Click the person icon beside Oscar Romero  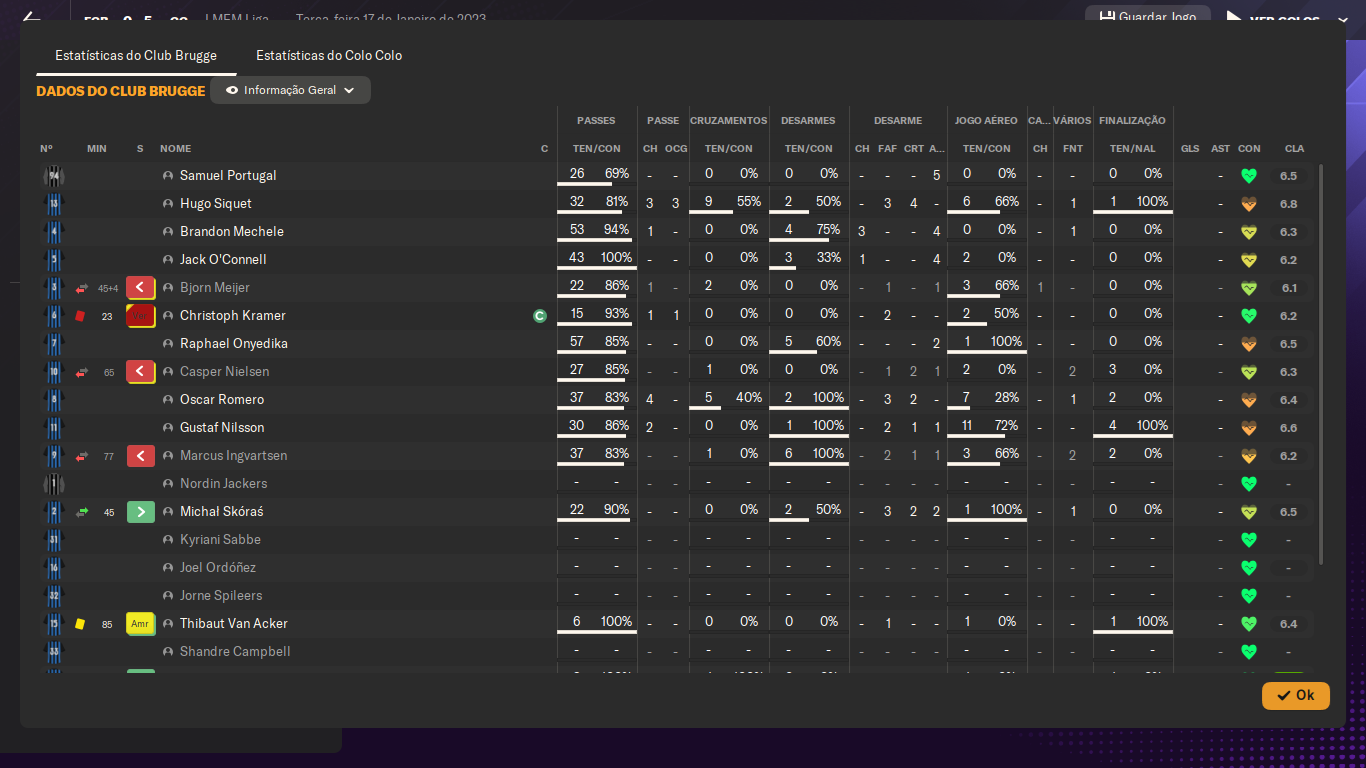click(168, 400)
